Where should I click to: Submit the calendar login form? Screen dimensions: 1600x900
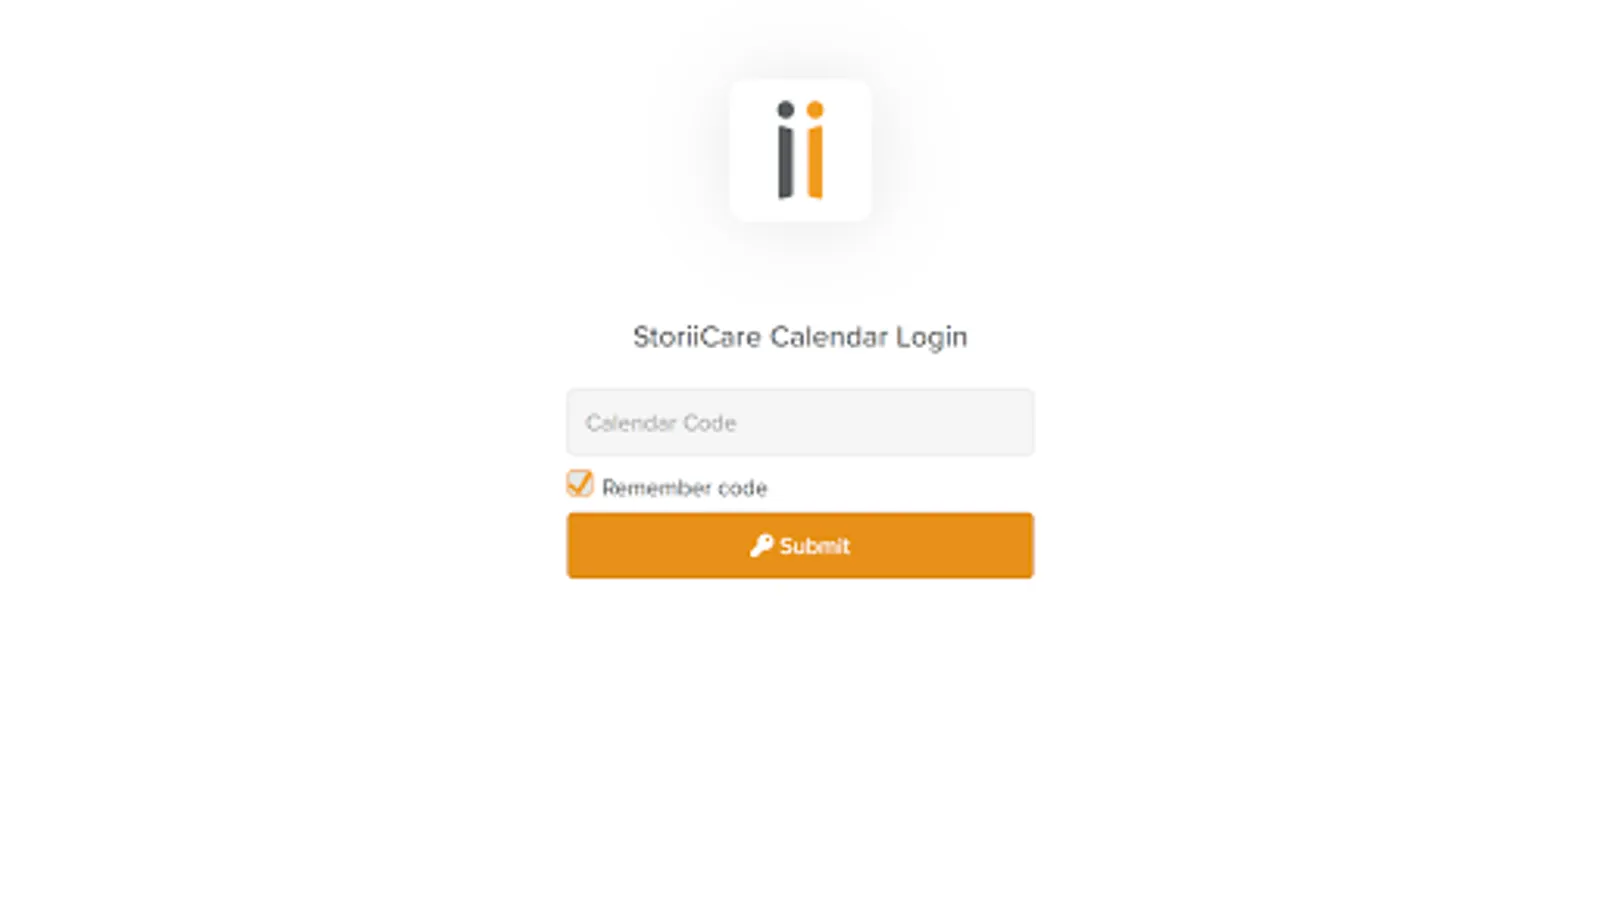[800, 545]
